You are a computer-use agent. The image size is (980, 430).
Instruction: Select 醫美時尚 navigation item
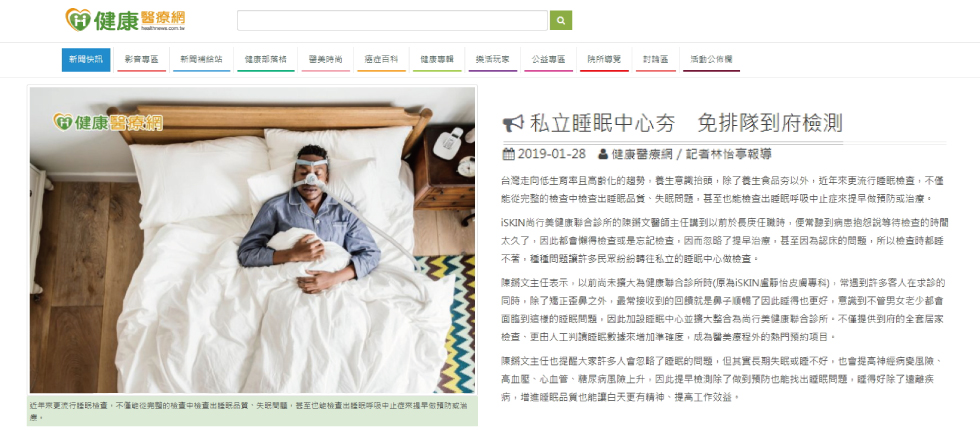[x=326, y=60]
